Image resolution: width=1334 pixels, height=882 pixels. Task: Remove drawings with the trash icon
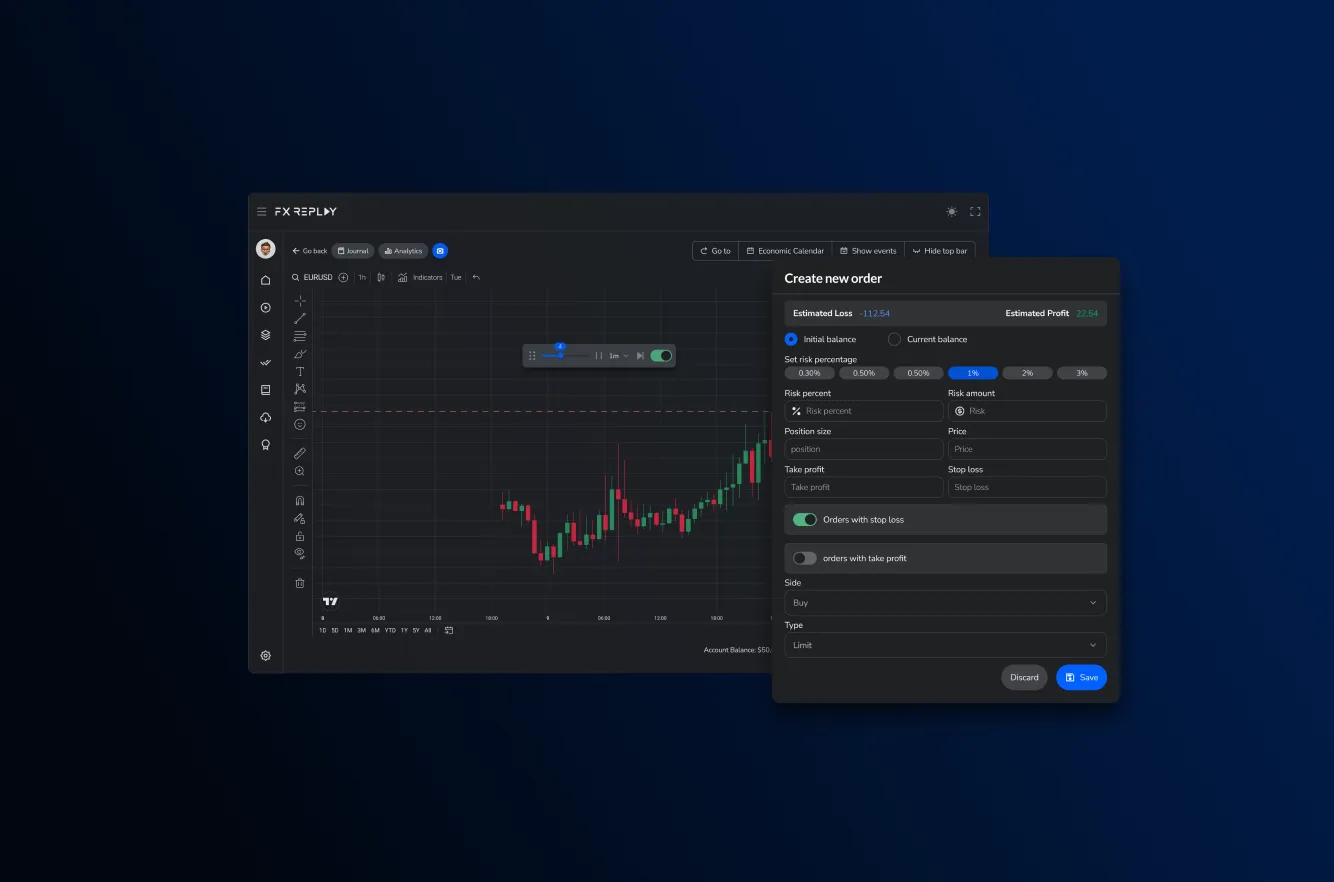tap(299, 582)
